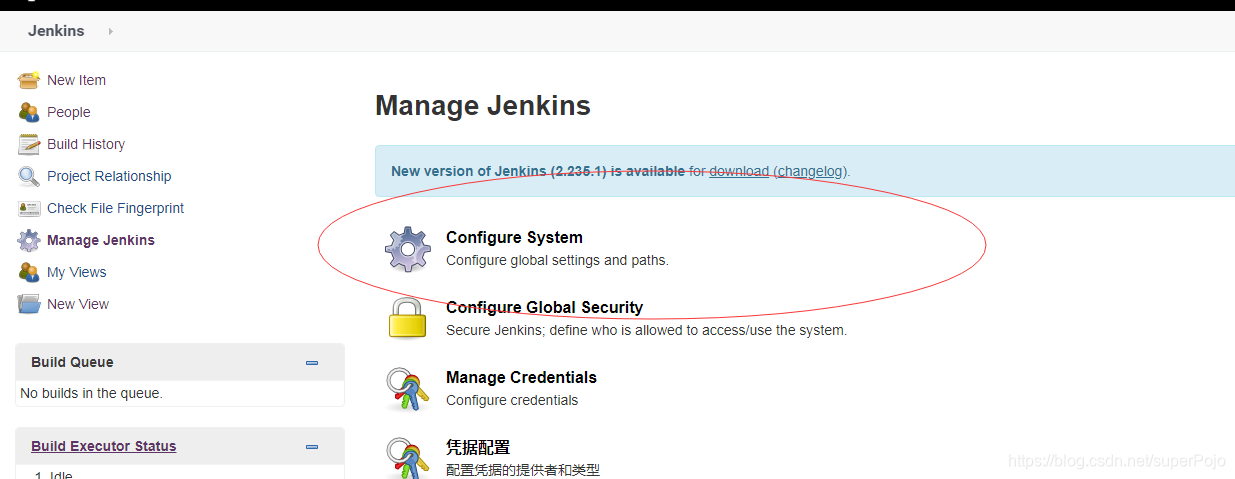Open the My Views link

click(x=76, y=272)
